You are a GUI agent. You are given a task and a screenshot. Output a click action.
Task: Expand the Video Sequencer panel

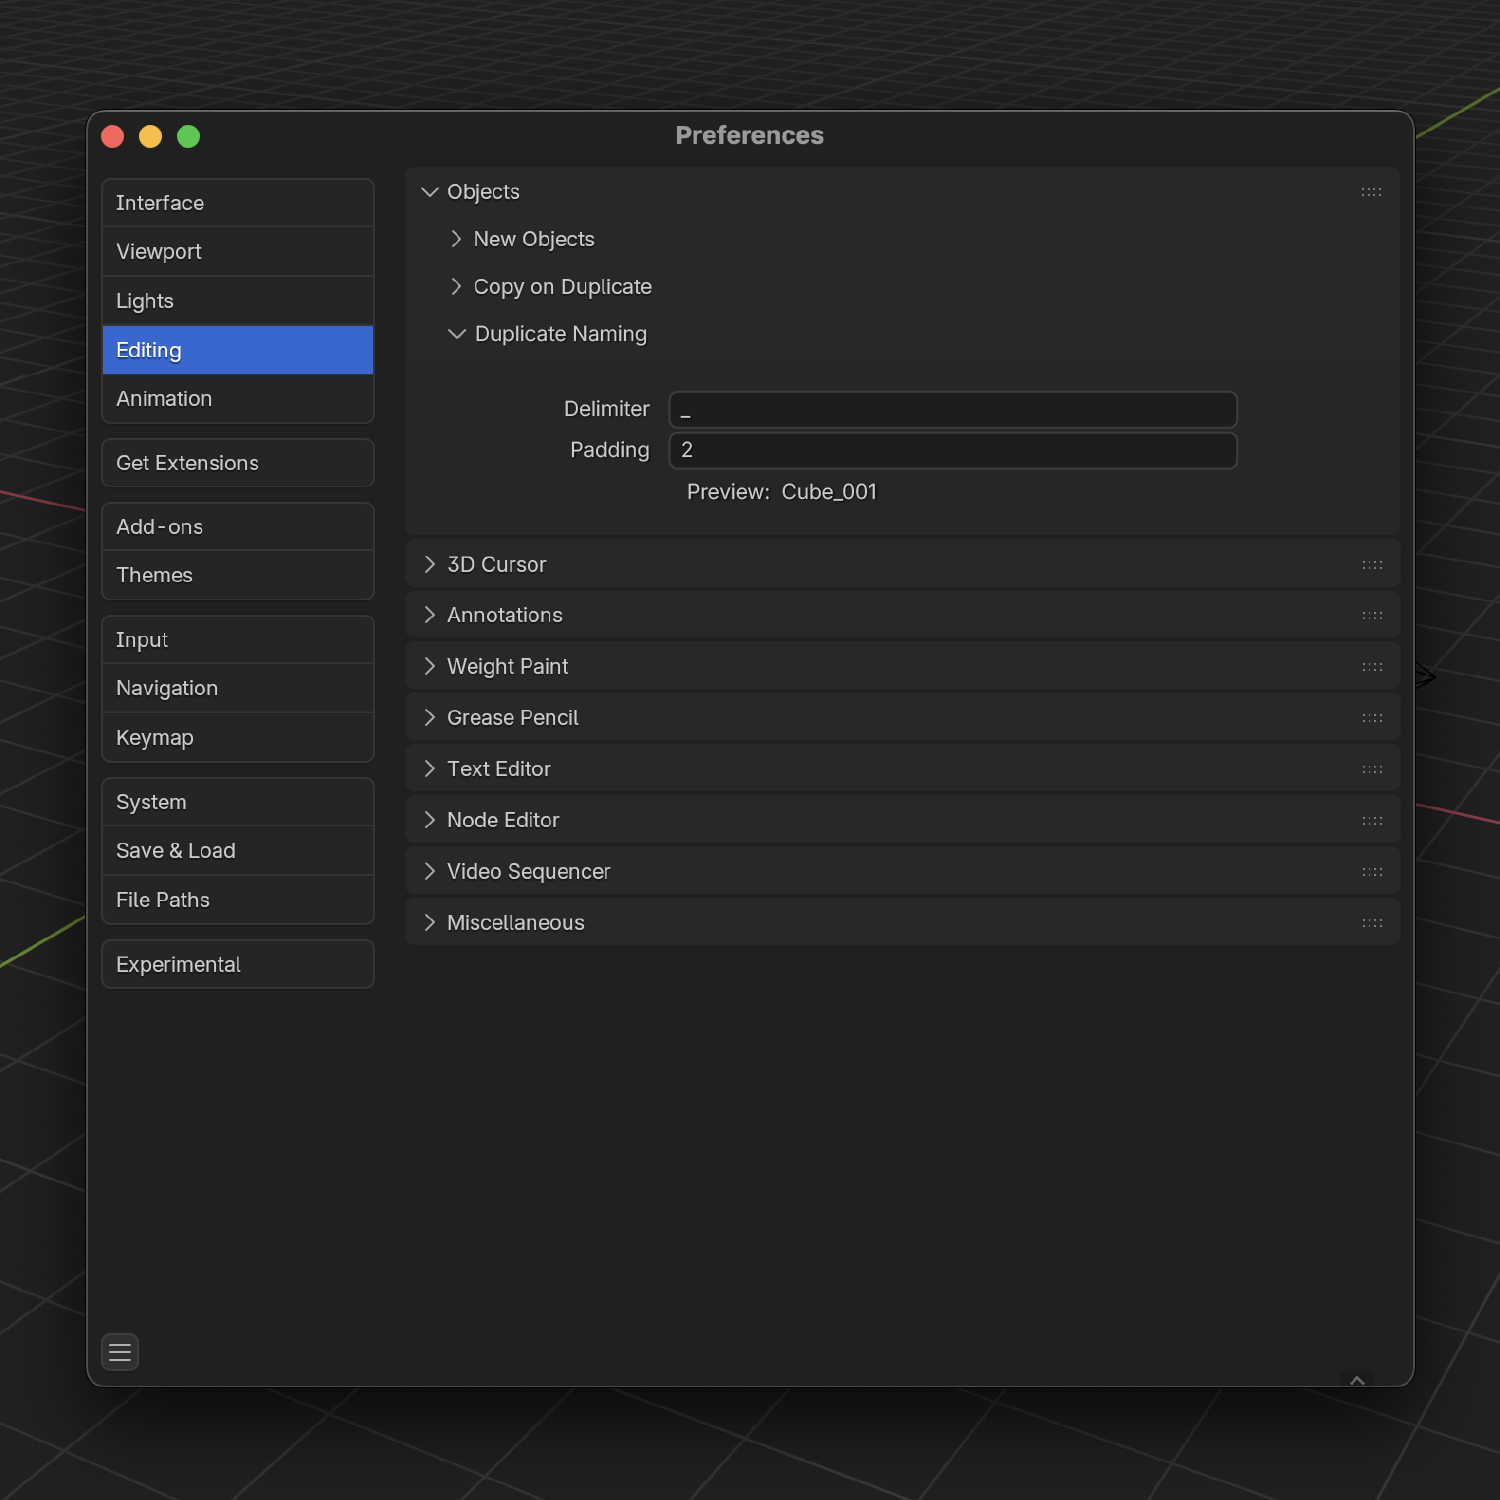click(x=430, y=872)
